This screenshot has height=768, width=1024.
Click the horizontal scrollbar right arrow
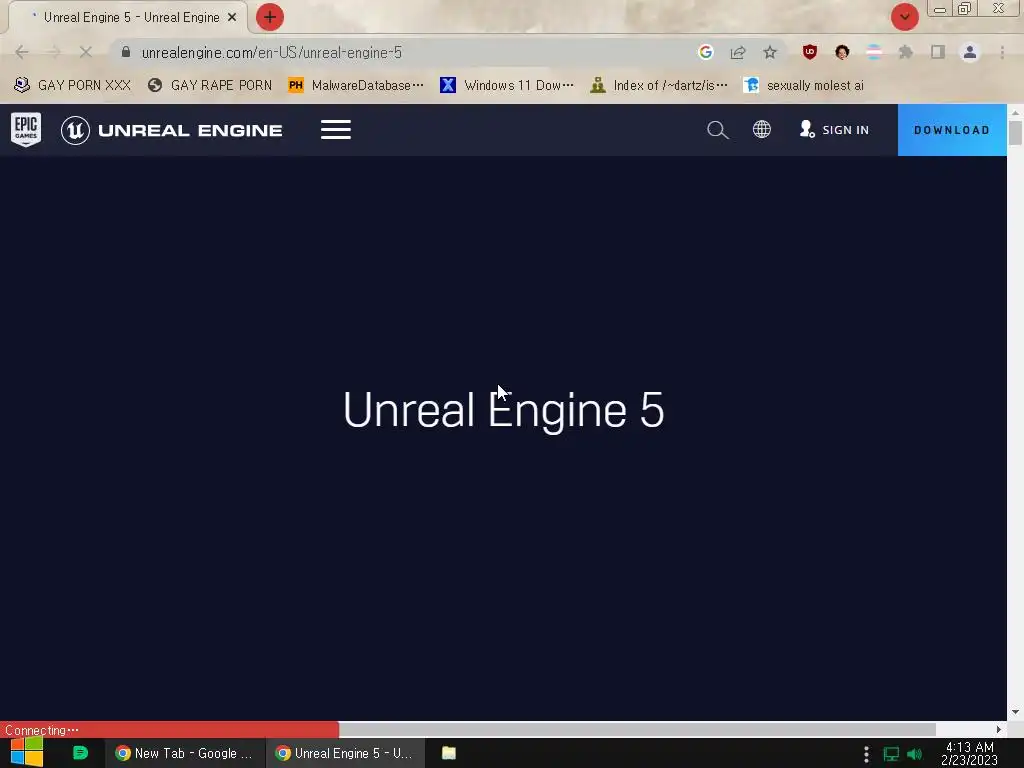[x=999, y=729]
